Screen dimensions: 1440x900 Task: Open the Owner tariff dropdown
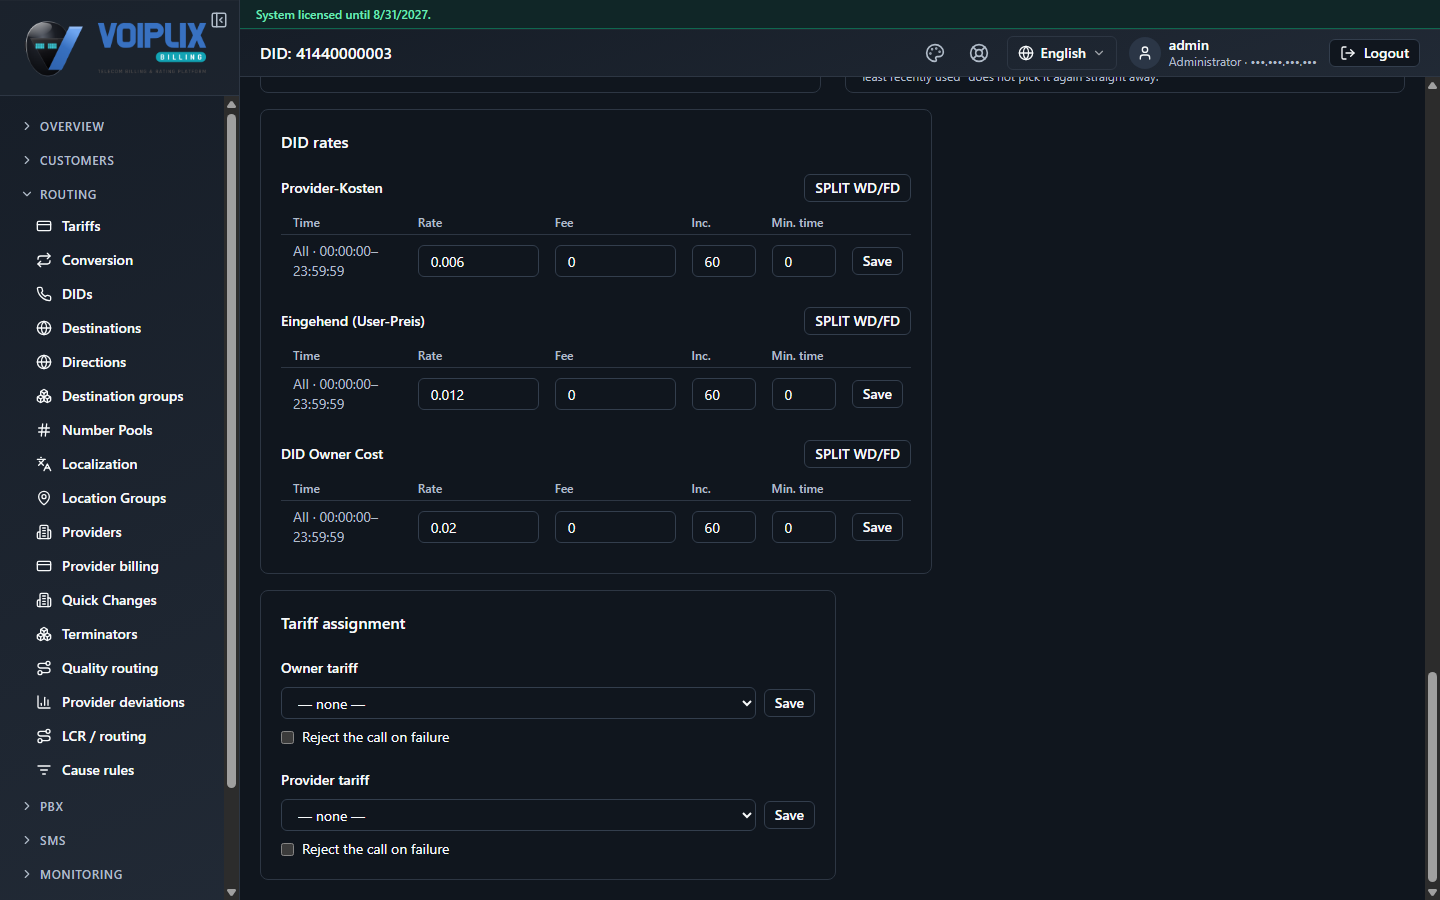click(518, 703)
